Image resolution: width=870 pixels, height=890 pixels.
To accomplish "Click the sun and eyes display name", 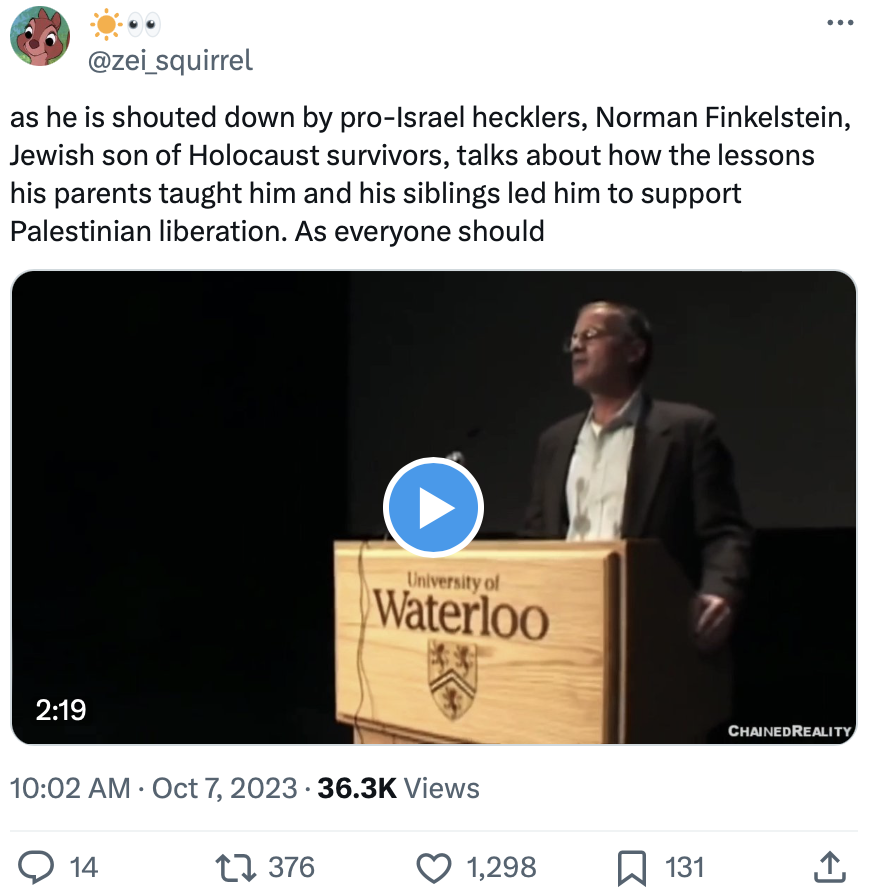I will (125, 24).
